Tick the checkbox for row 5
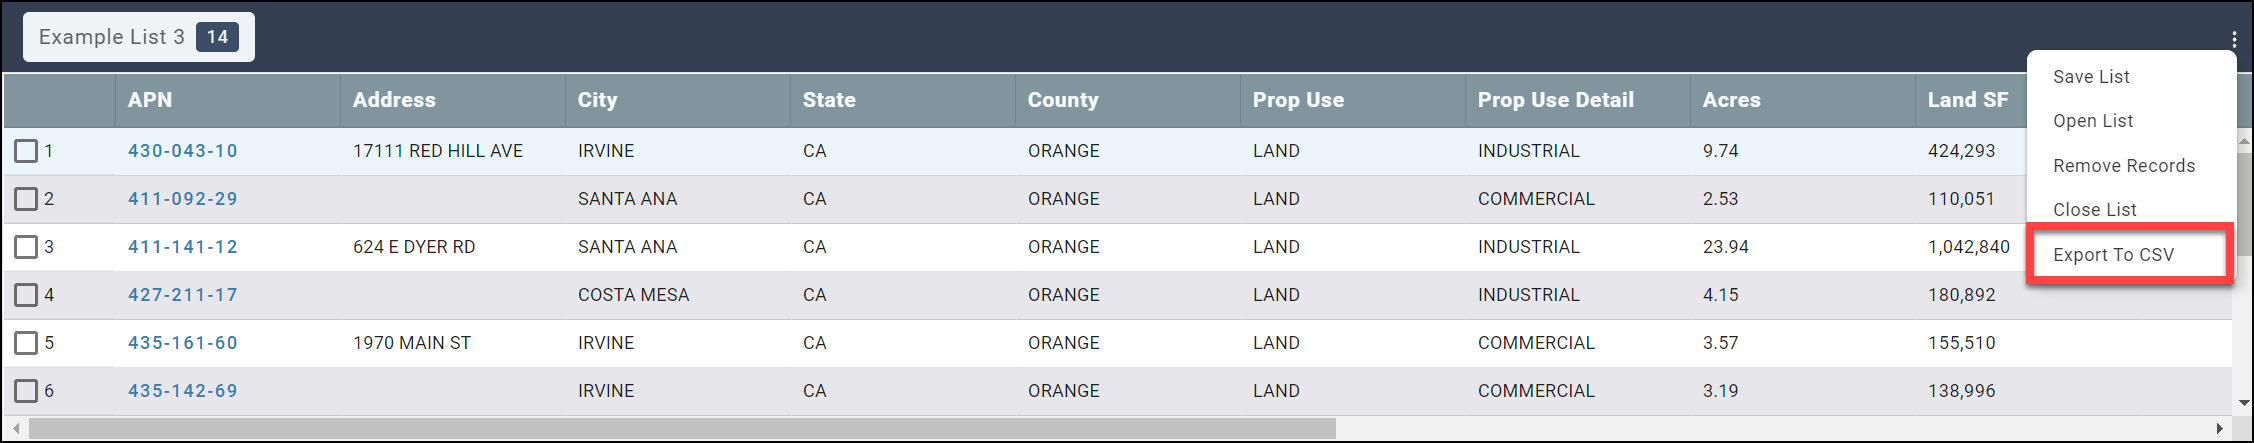 tap(26, 343)
